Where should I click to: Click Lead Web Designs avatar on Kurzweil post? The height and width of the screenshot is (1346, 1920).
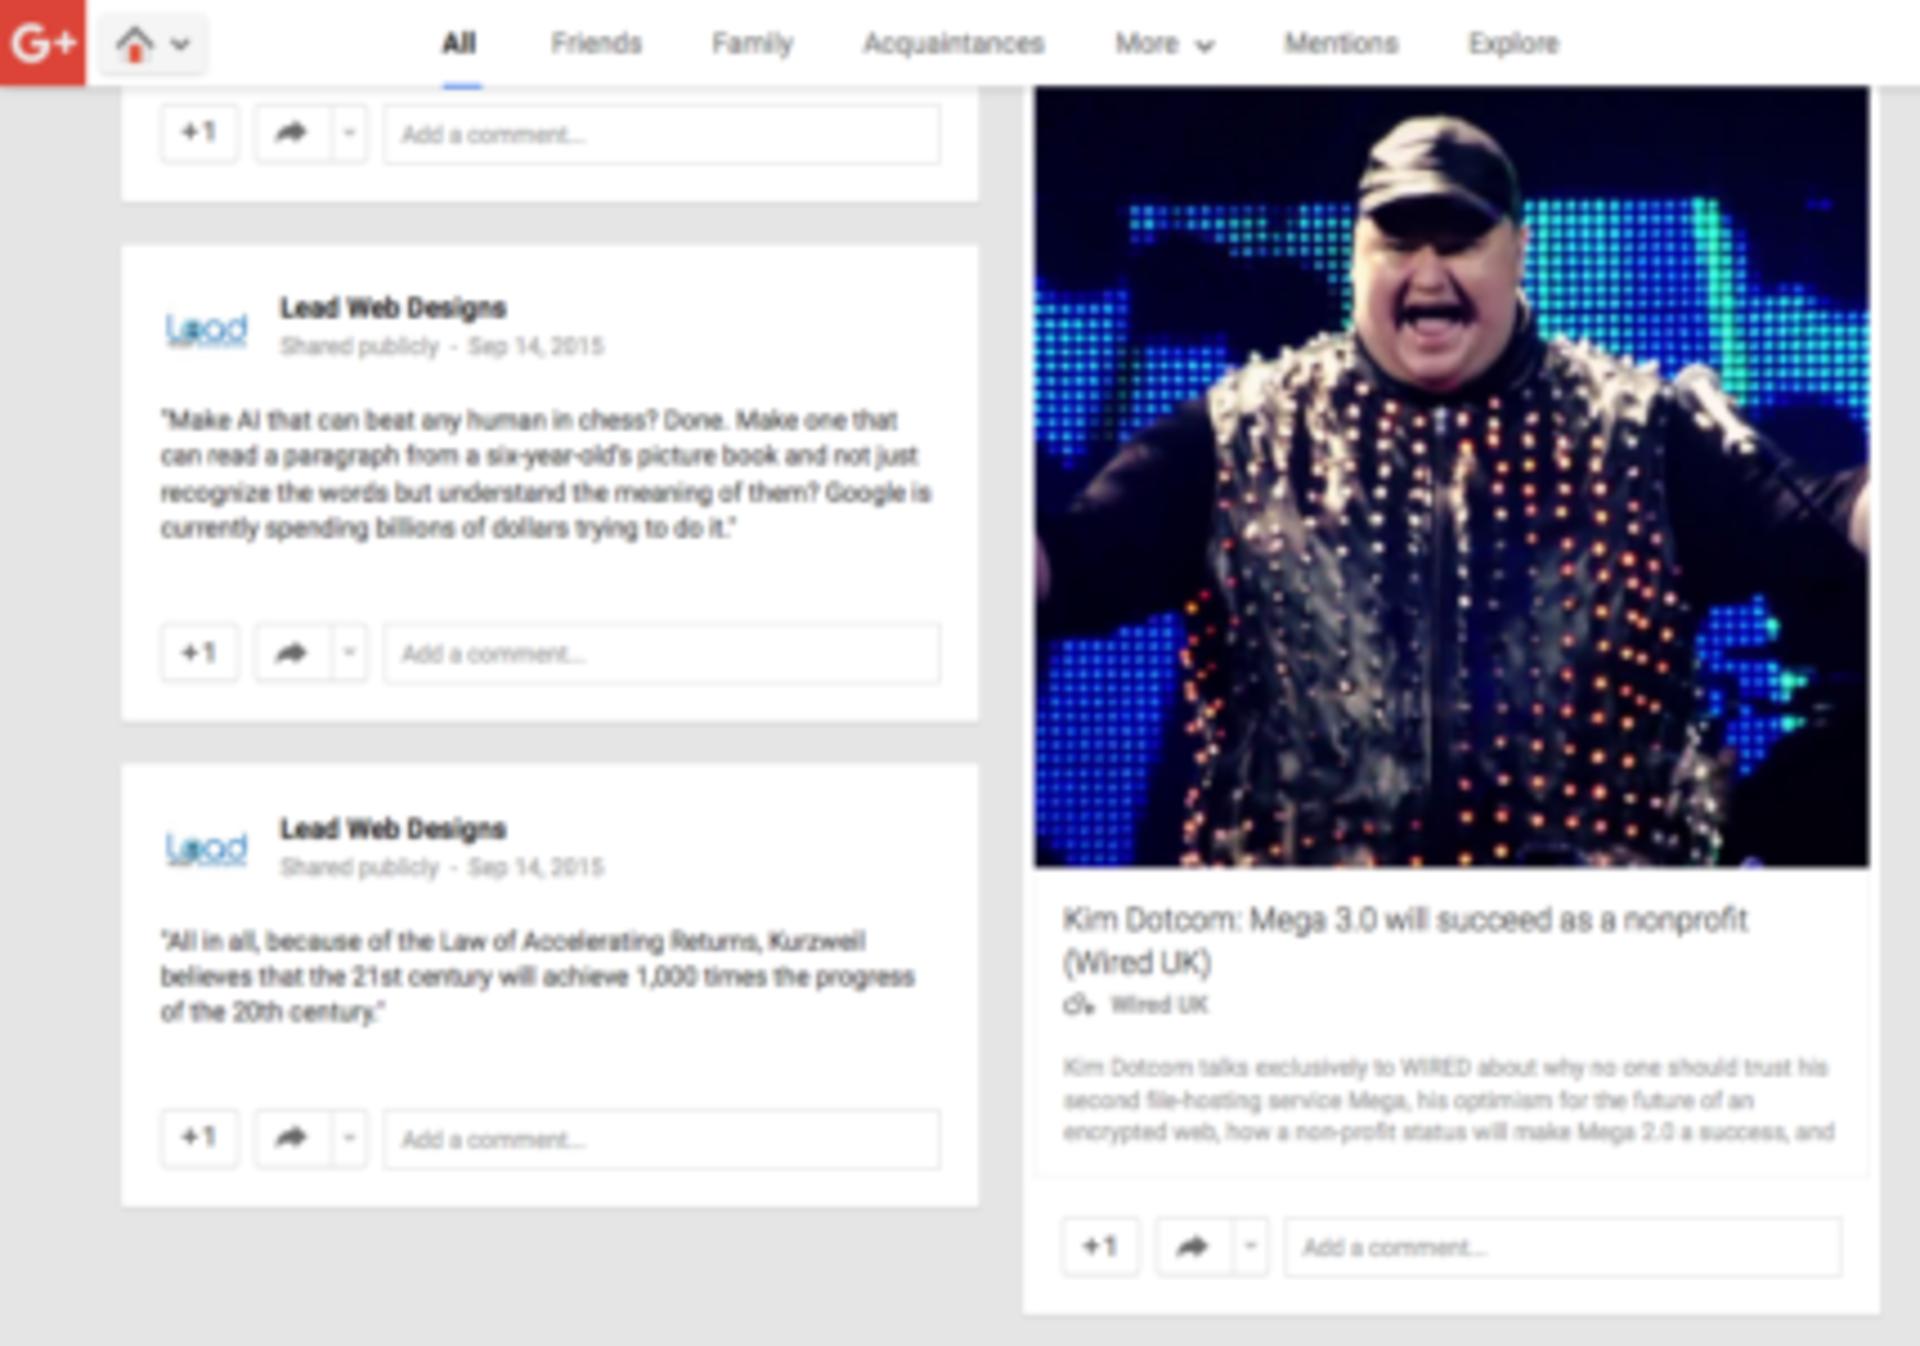pyautogui.click(x=206, y=848)
